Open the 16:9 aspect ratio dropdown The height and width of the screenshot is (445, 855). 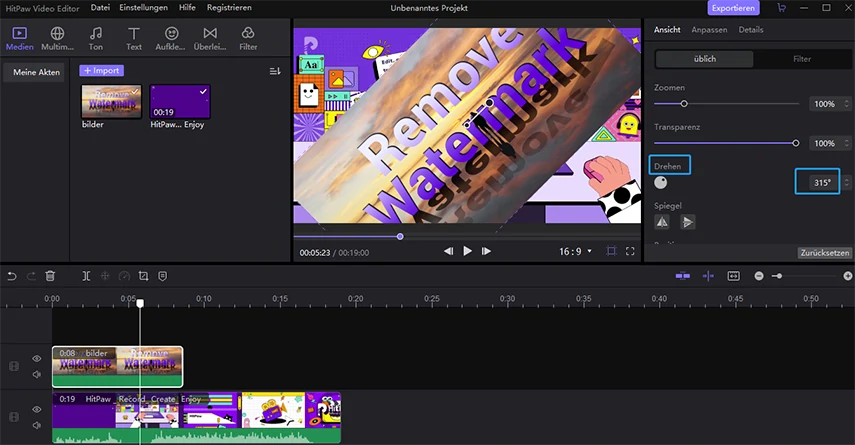(575, 251)
